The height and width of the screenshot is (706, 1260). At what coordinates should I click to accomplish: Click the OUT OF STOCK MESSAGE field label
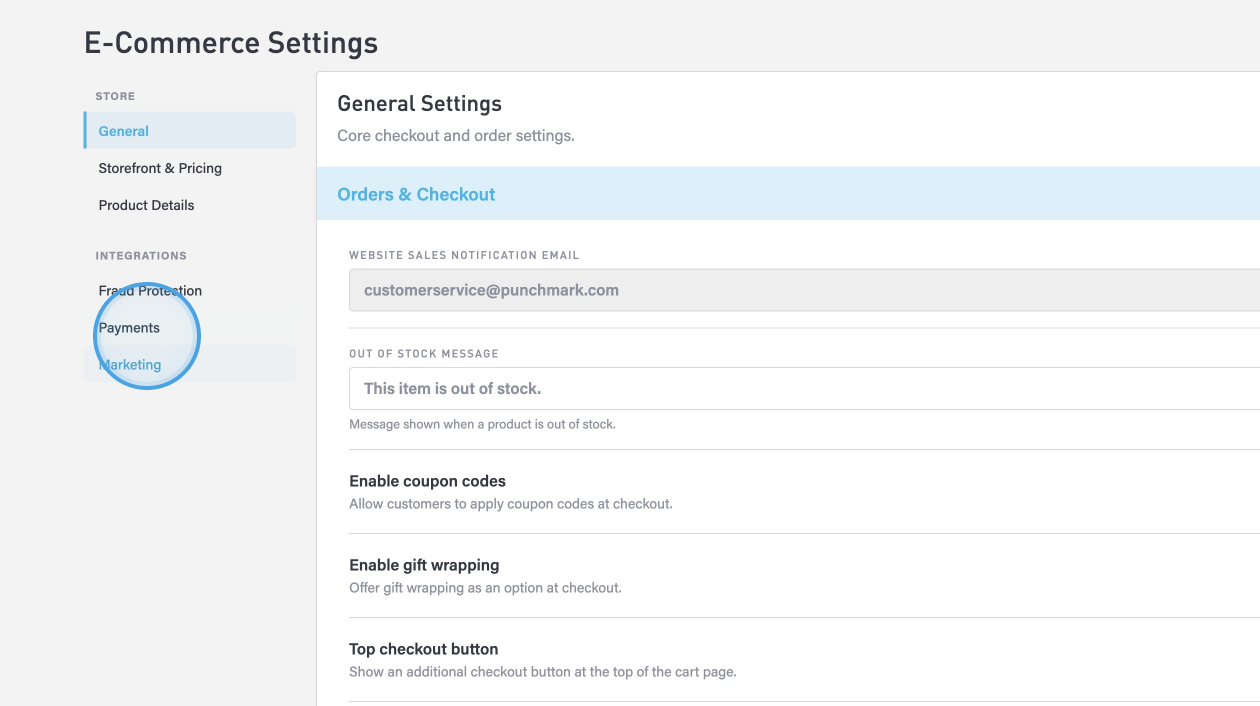(423, 354)
